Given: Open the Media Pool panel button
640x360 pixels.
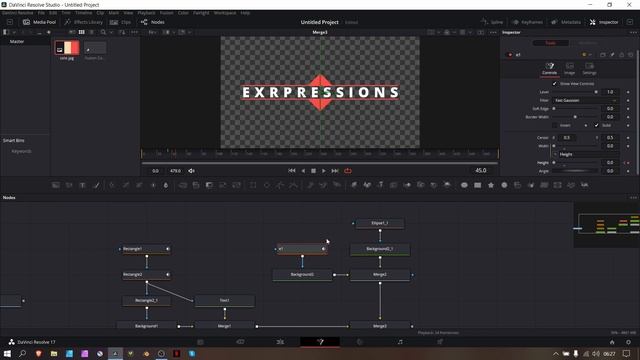Looking at the screenshot, I should 39,22.
